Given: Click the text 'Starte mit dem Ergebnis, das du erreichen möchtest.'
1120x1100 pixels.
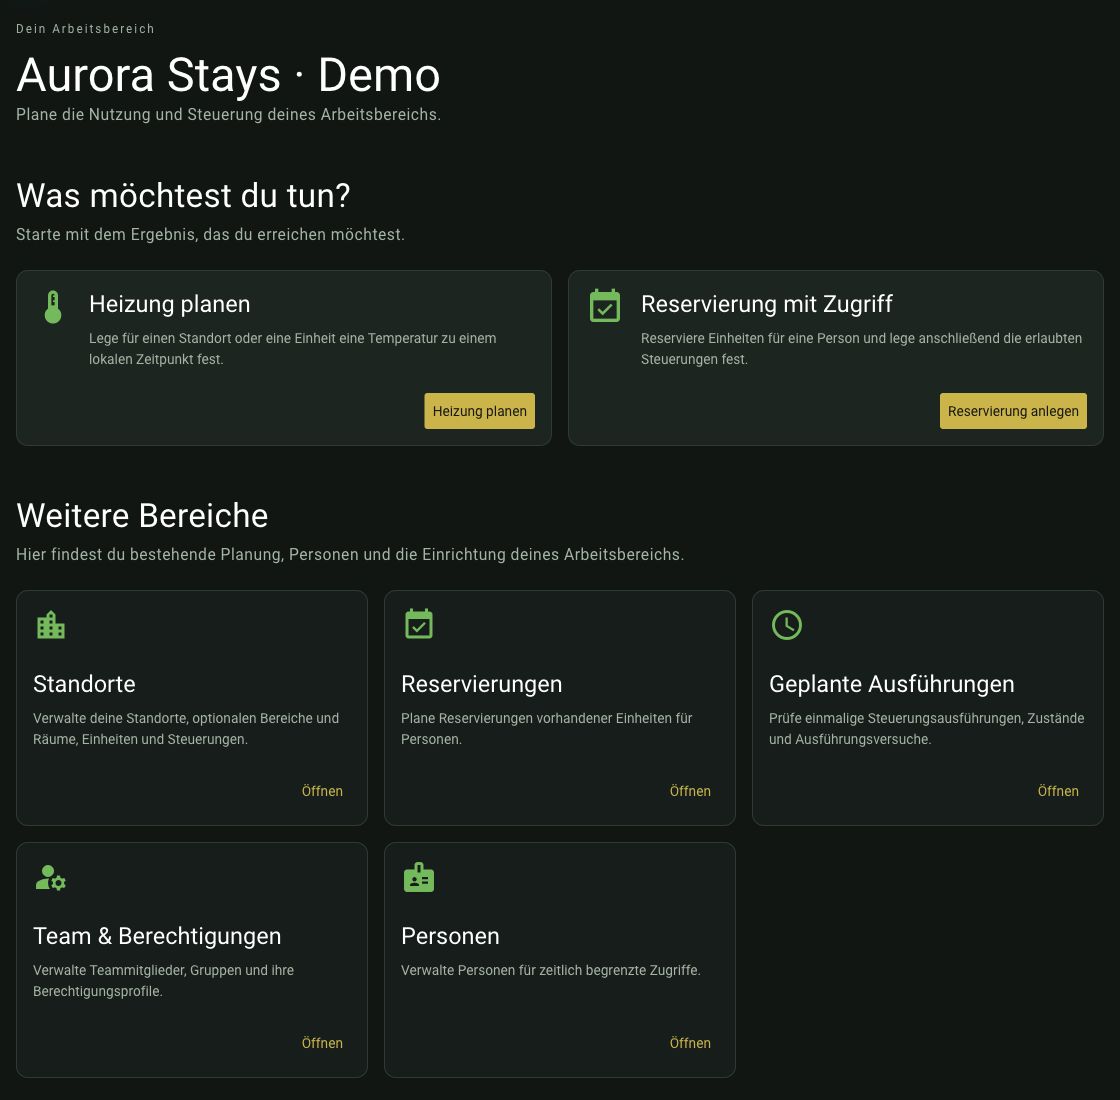Looking at the screenshot, I should point(210,234).
